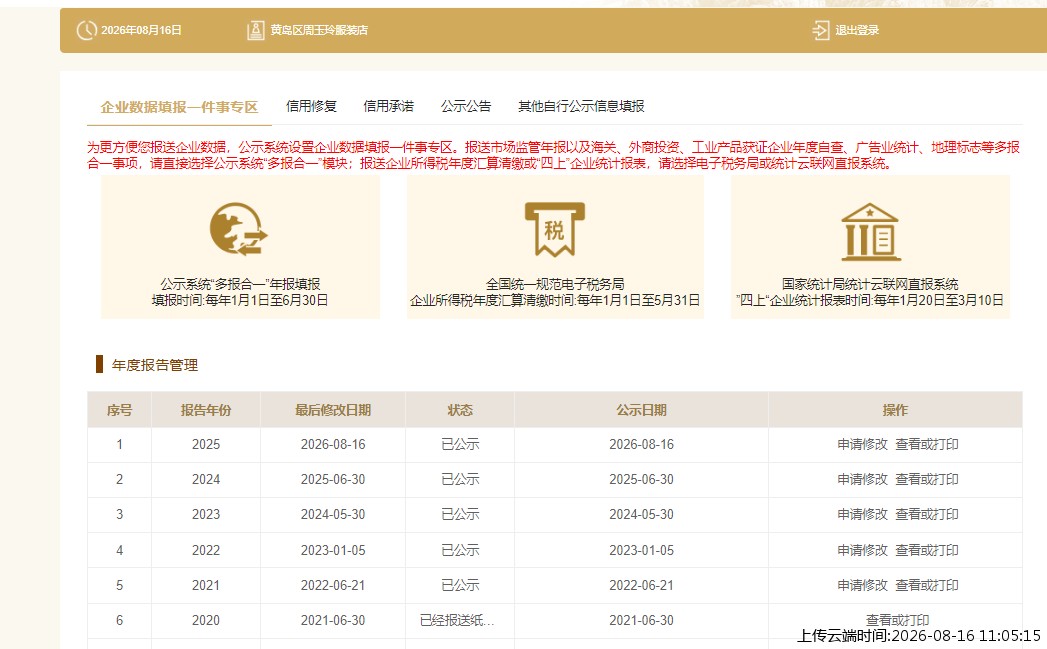
Task: Click 申请修改 for report year 2021
Action: coord(862,586)
